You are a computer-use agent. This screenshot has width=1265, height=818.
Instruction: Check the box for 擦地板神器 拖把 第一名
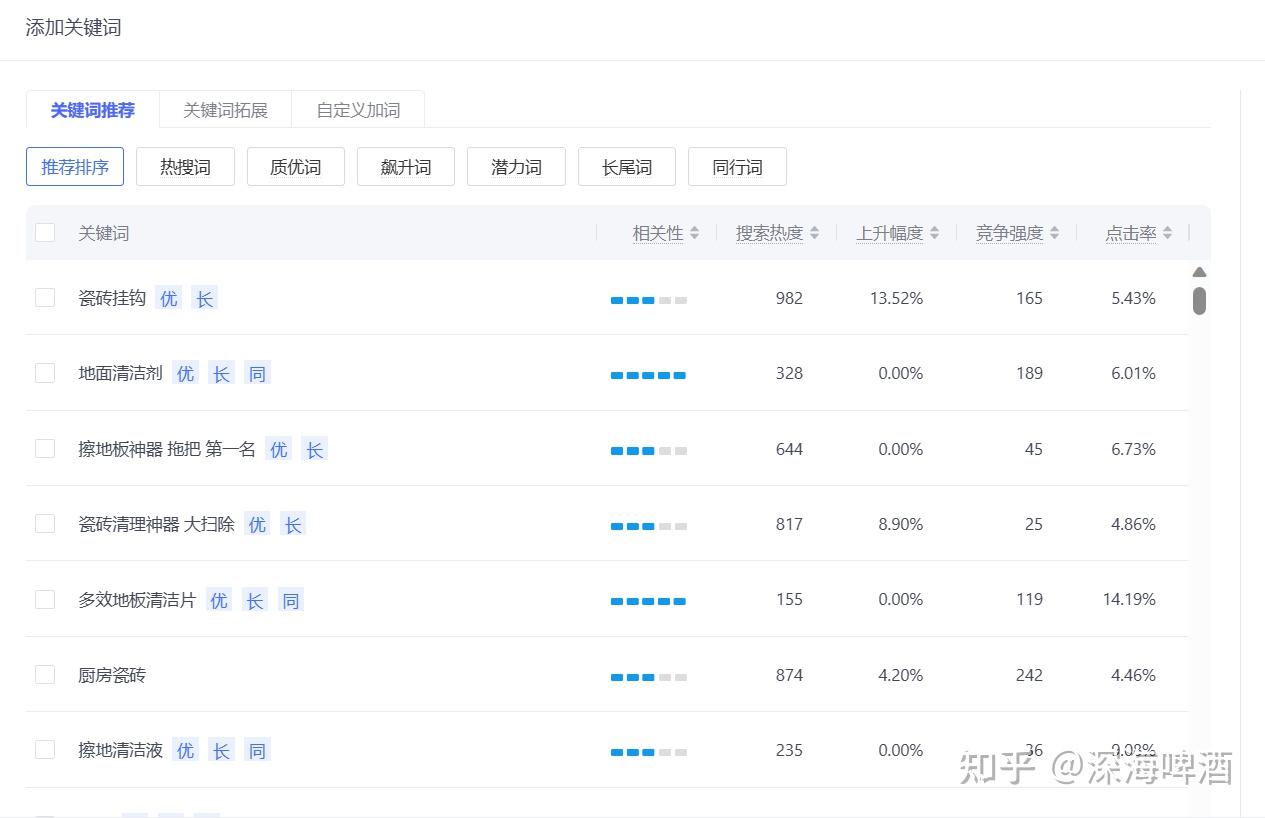point(45,448)
